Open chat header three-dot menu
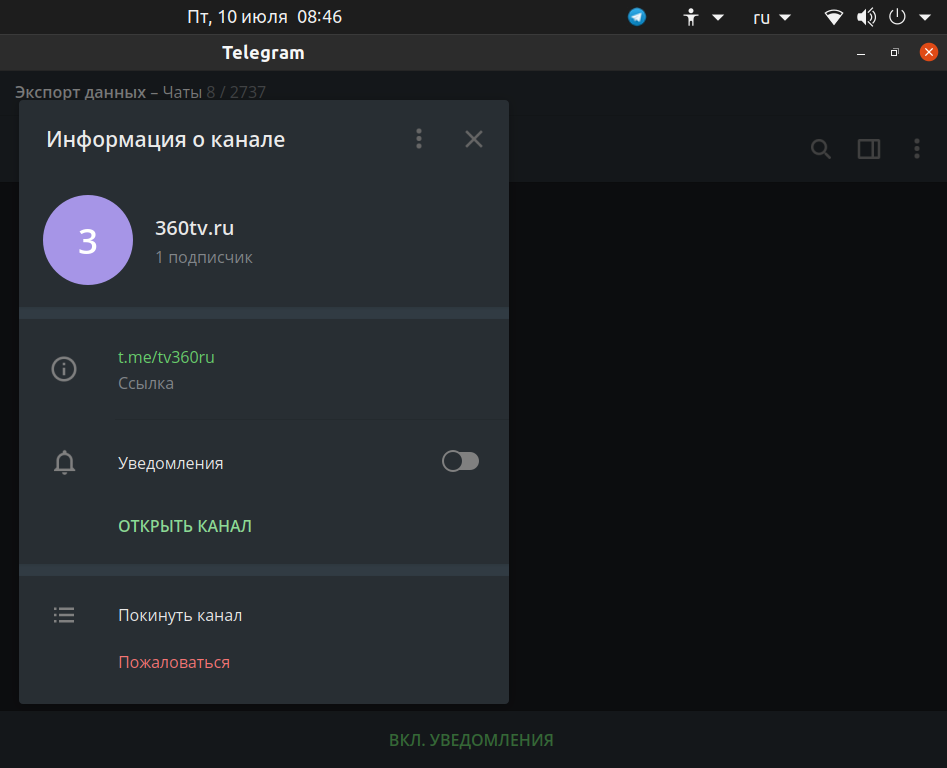Screen dimensions: 947x768 coord(917,149)
